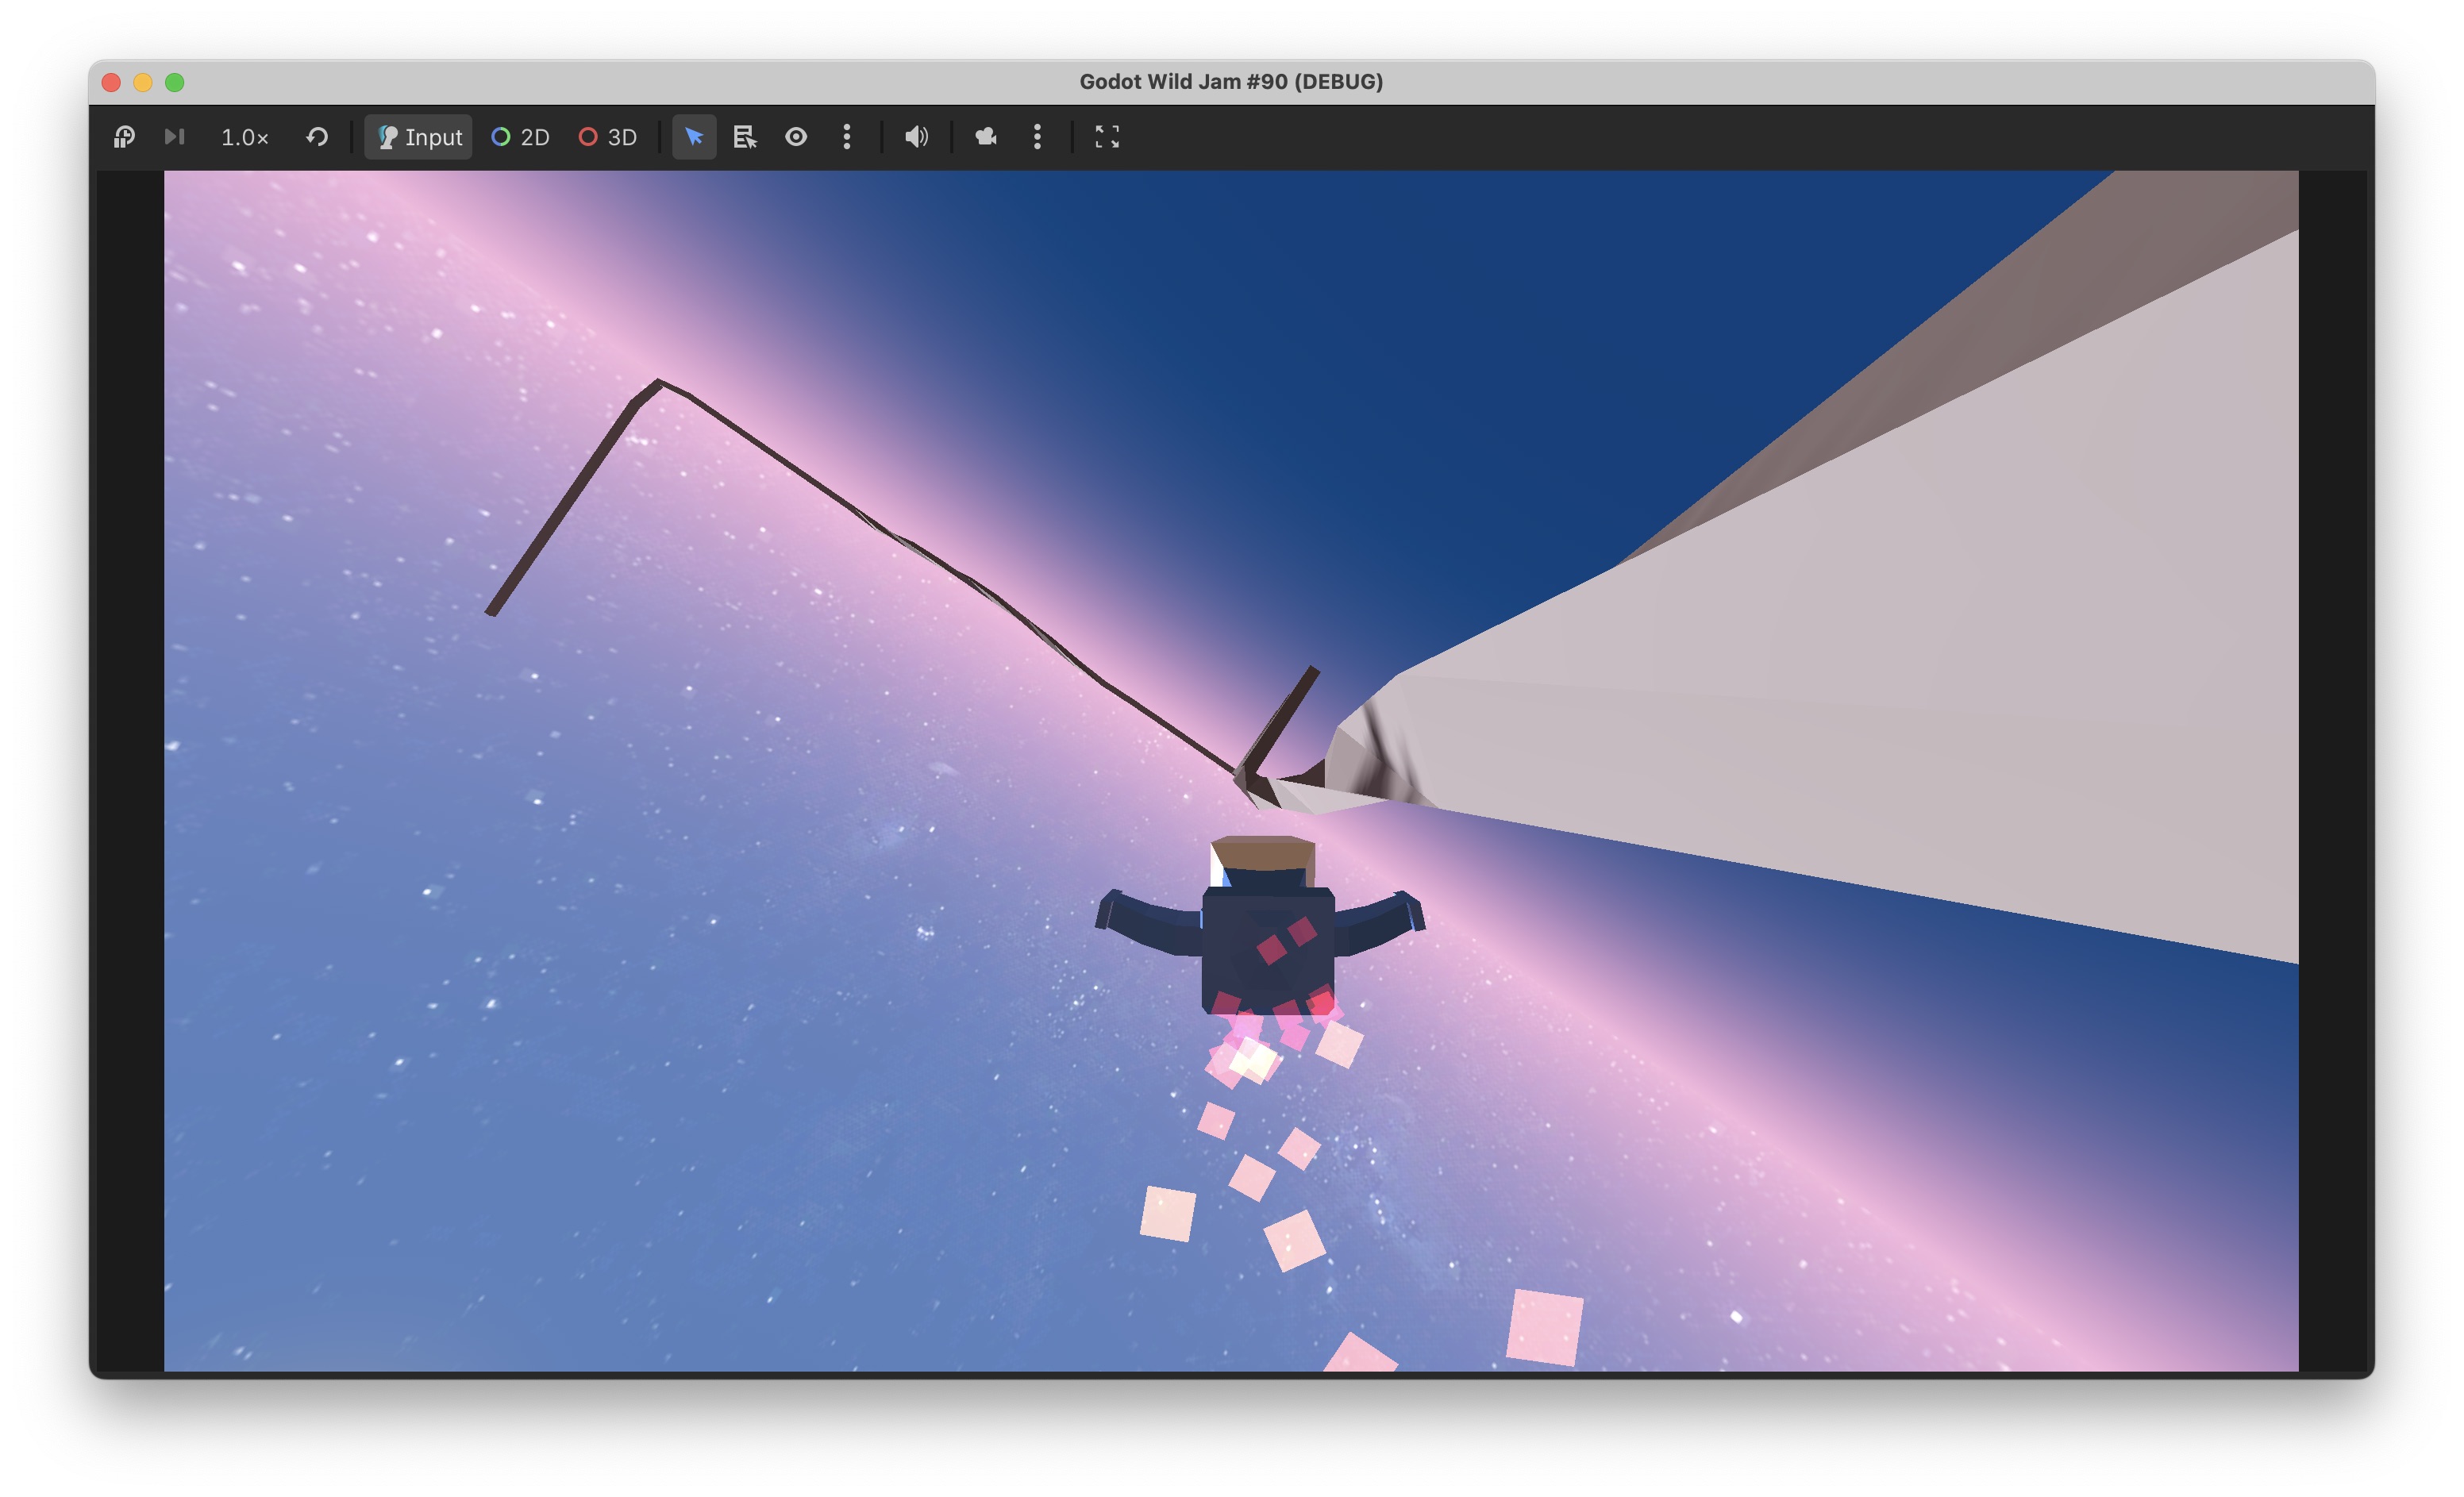
Task: Click the list select mode icon
Action: [x=745, y=137]
